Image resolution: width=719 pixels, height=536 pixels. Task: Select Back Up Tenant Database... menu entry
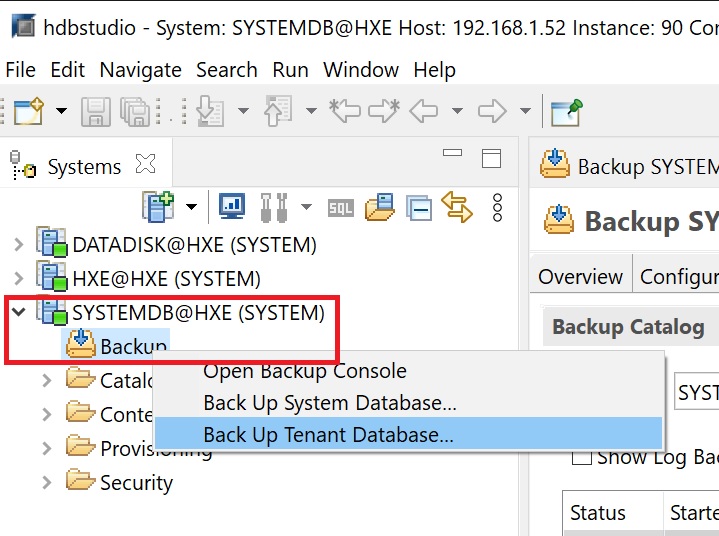(x=328, y=435)
